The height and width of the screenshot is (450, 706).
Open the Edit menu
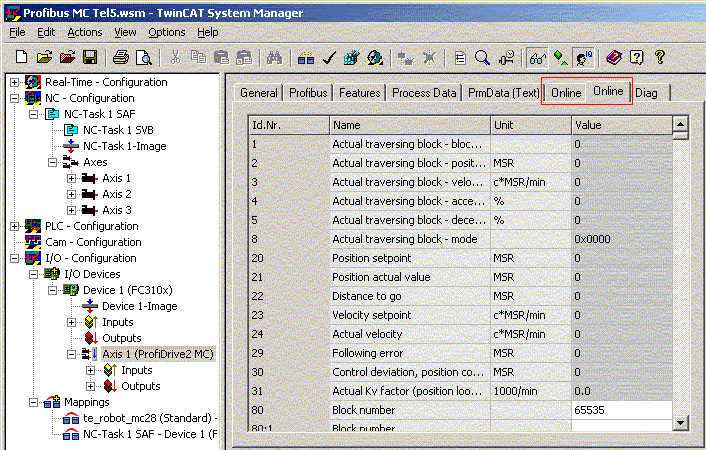click(46, 32)
